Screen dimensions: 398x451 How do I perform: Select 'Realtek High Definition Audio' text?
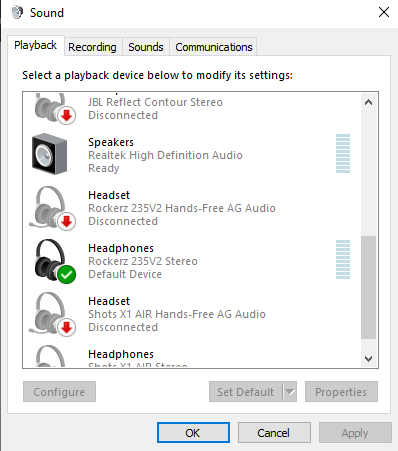[x=165, y=155]
